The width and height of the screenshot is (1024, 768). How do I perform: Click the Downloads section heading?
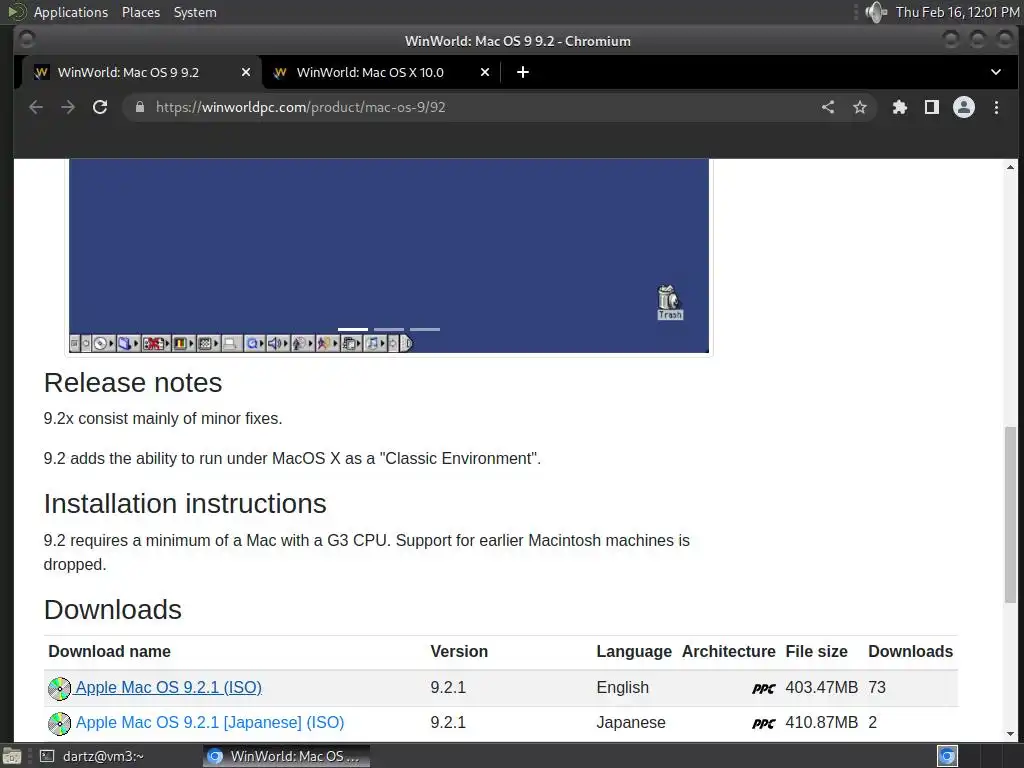[112, 609]
